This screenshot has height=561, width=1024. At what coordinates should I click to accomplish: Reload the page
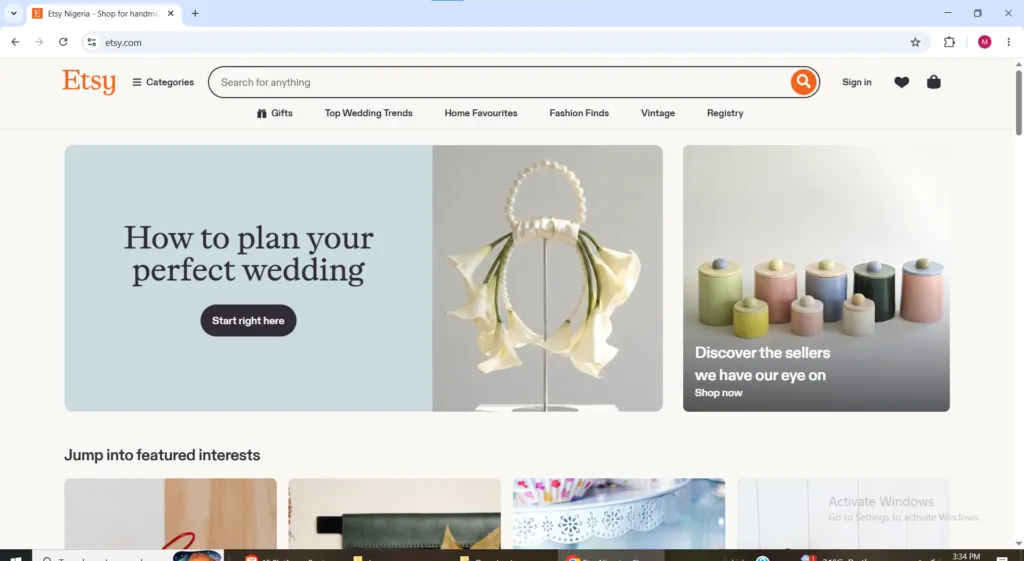63,42
